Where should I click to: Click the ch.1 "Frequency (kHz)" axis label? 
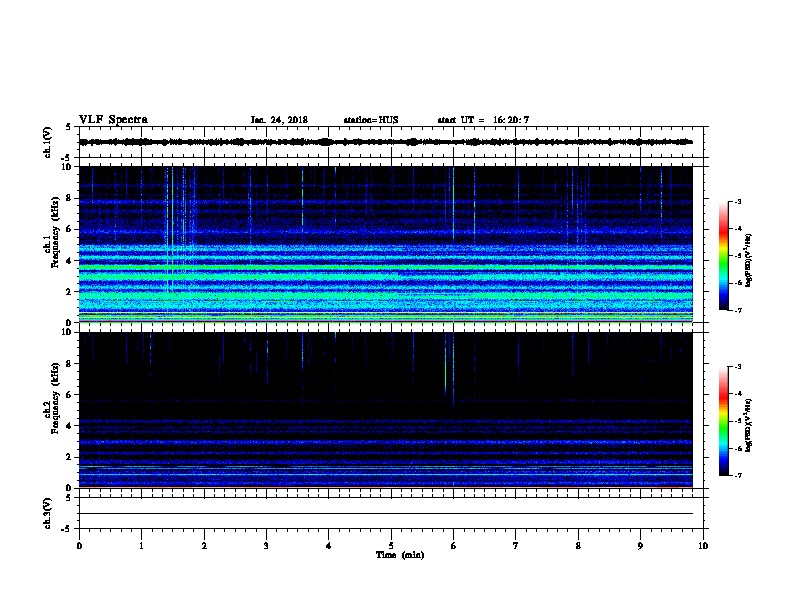pos(55,233)
